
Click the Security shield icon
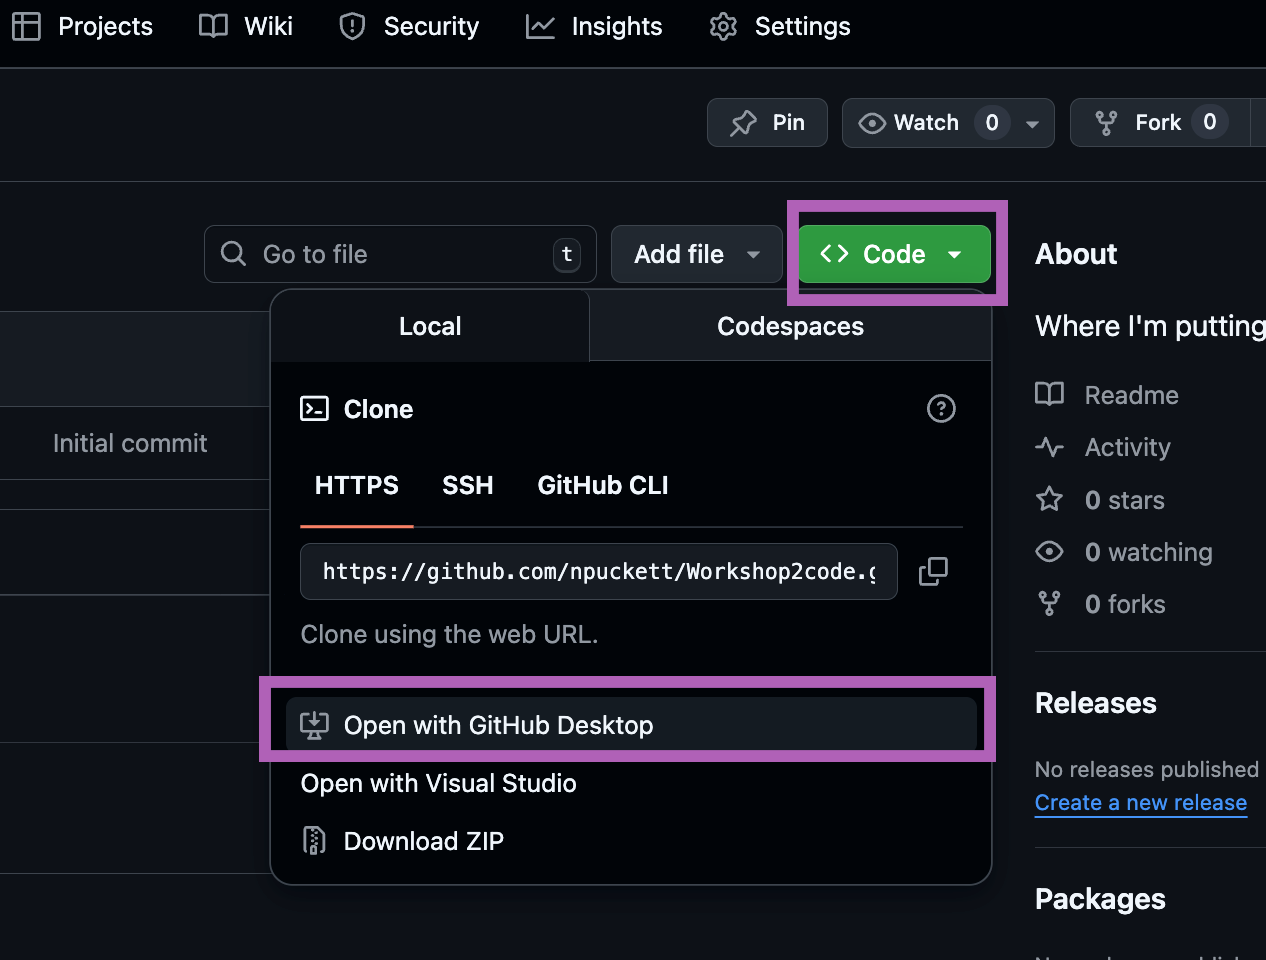(x=352, y=26)
